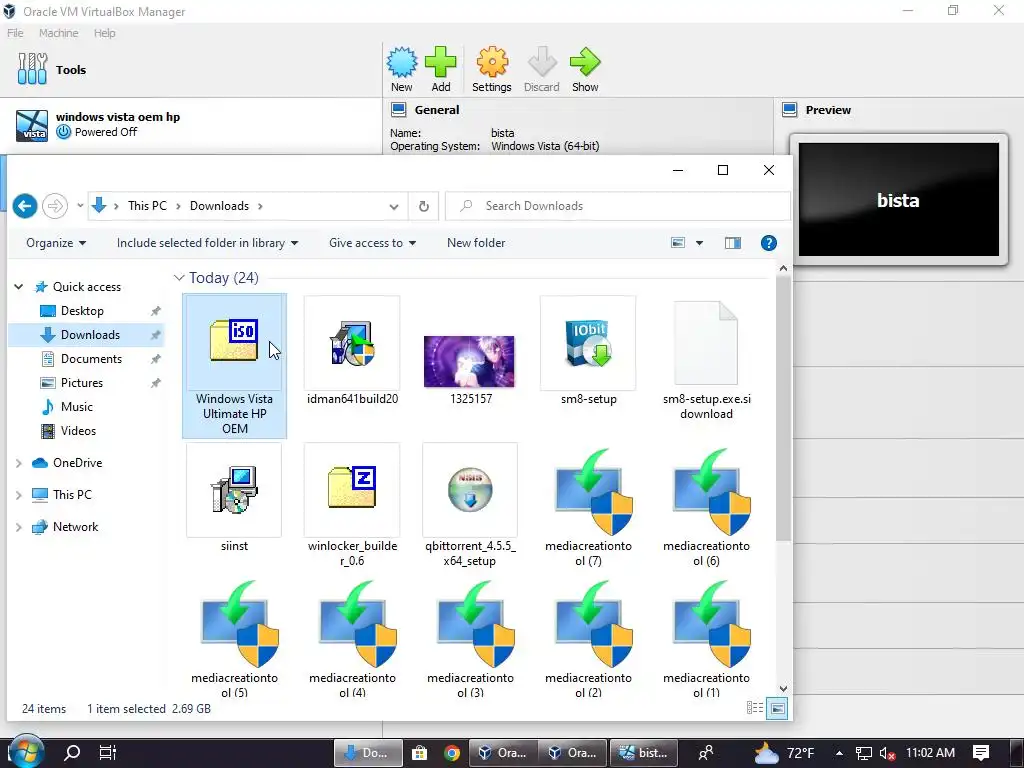Image resolution: width=1024 pixels, height=768 pixels.
Task: Click the Add machine green plus icon
Action: pyautogui.click(x=441, y=69)
